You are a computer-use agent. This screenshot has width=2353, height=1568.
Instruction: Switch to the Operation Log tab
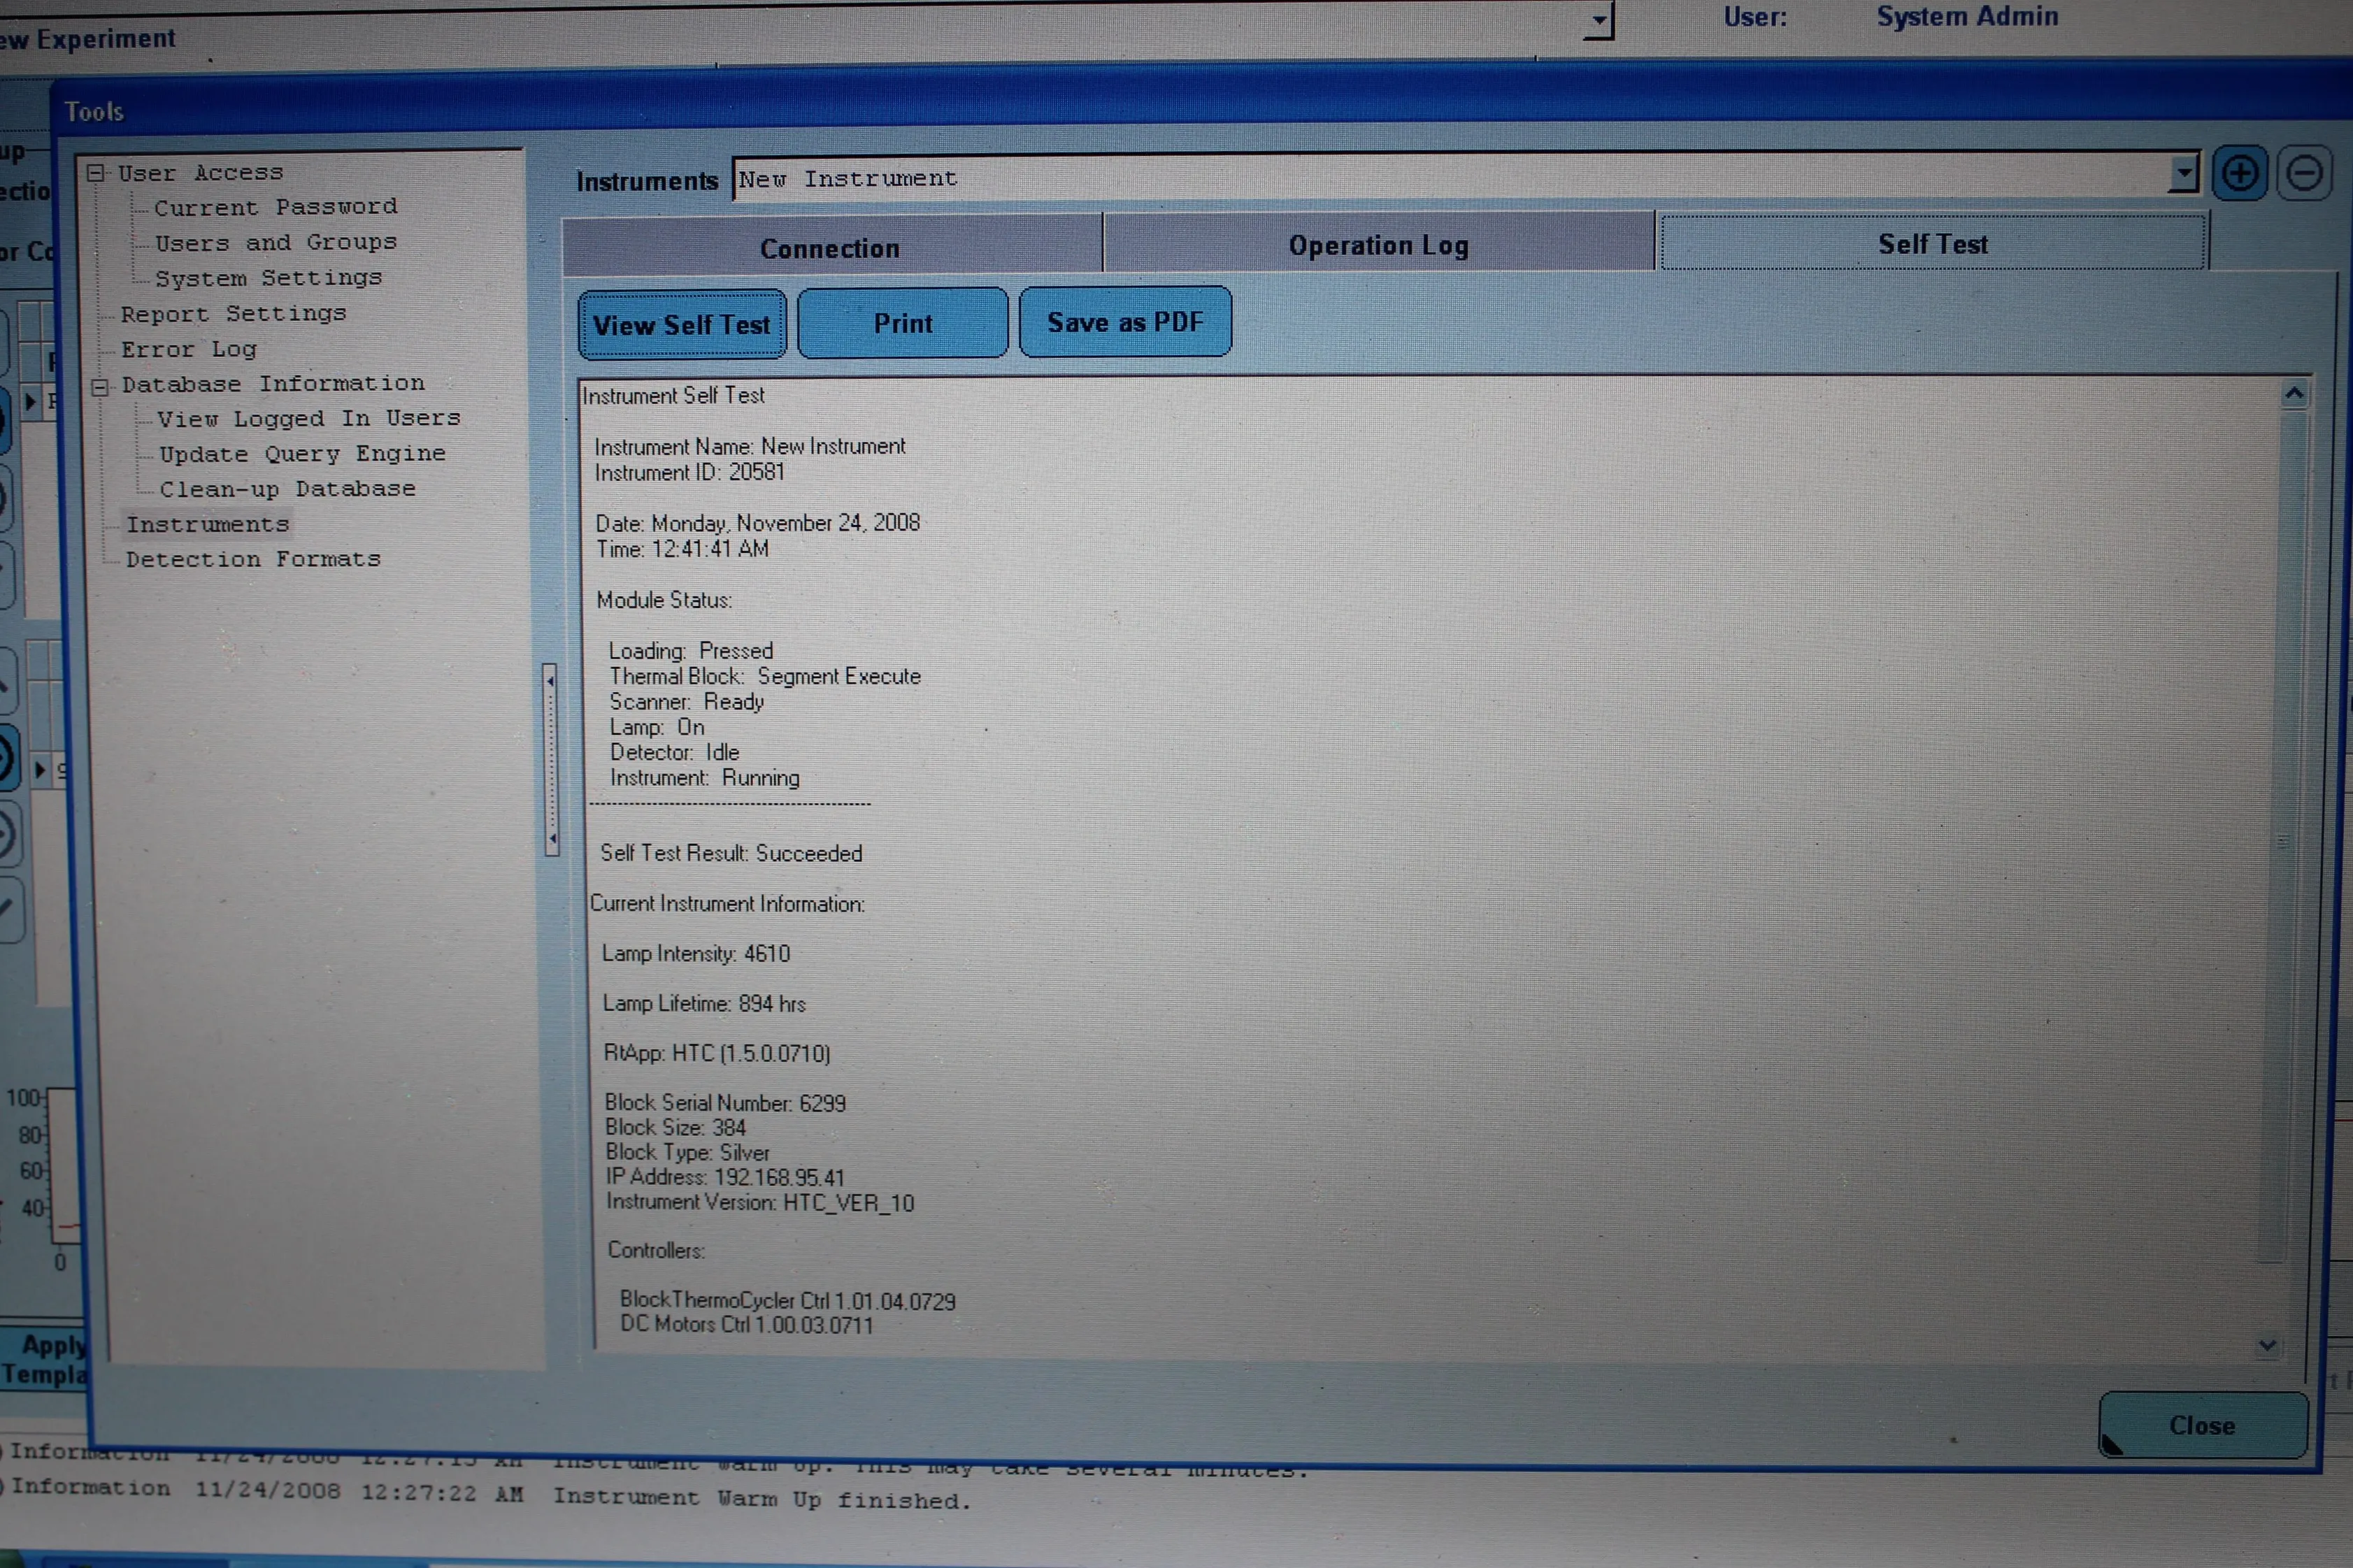[x=1378, y=244]
